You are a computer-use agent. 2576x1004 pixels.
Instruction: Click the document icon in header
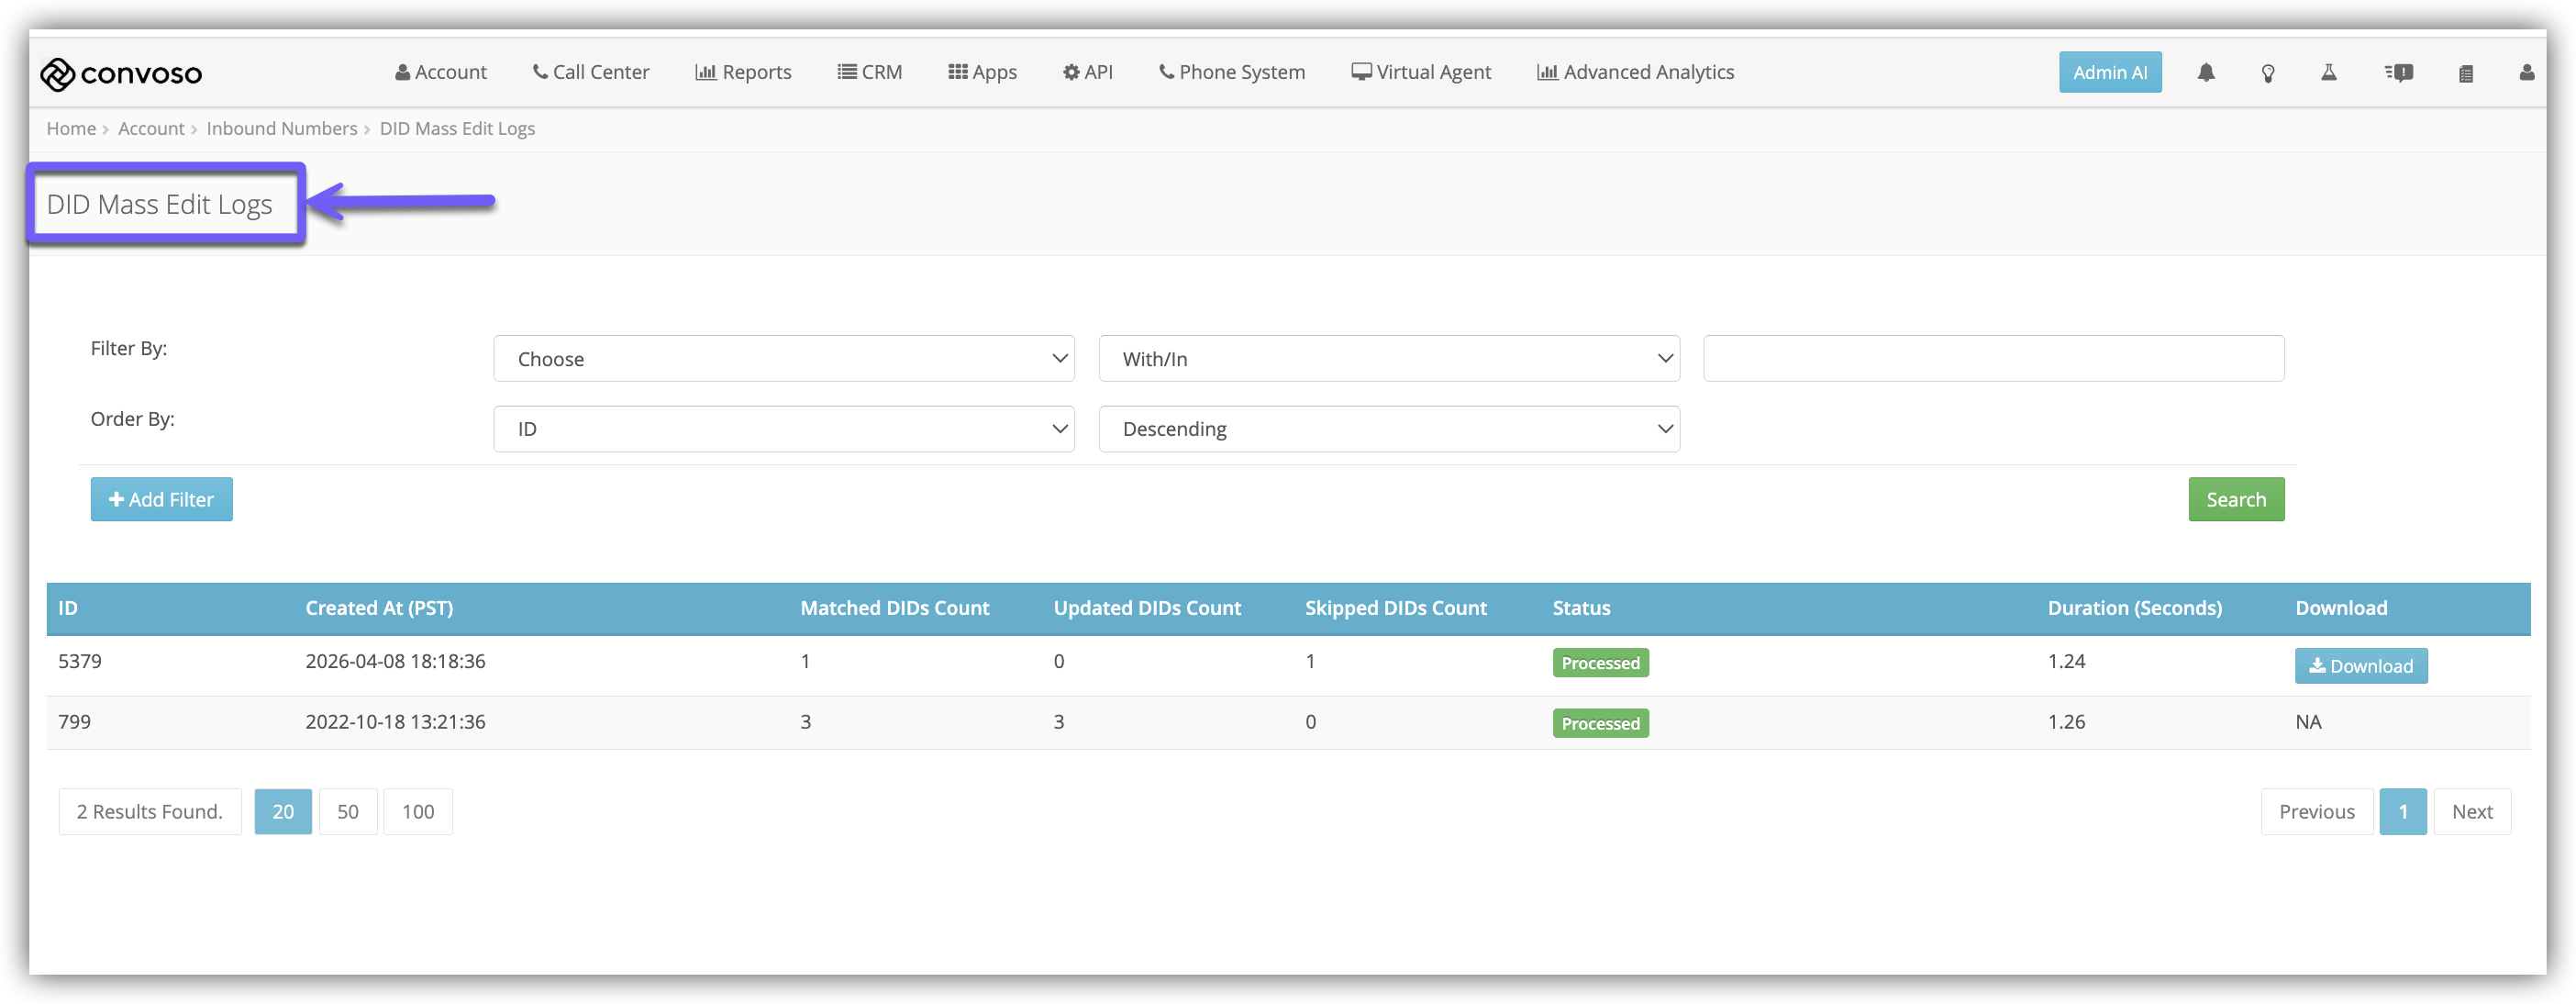(2465, 73)
